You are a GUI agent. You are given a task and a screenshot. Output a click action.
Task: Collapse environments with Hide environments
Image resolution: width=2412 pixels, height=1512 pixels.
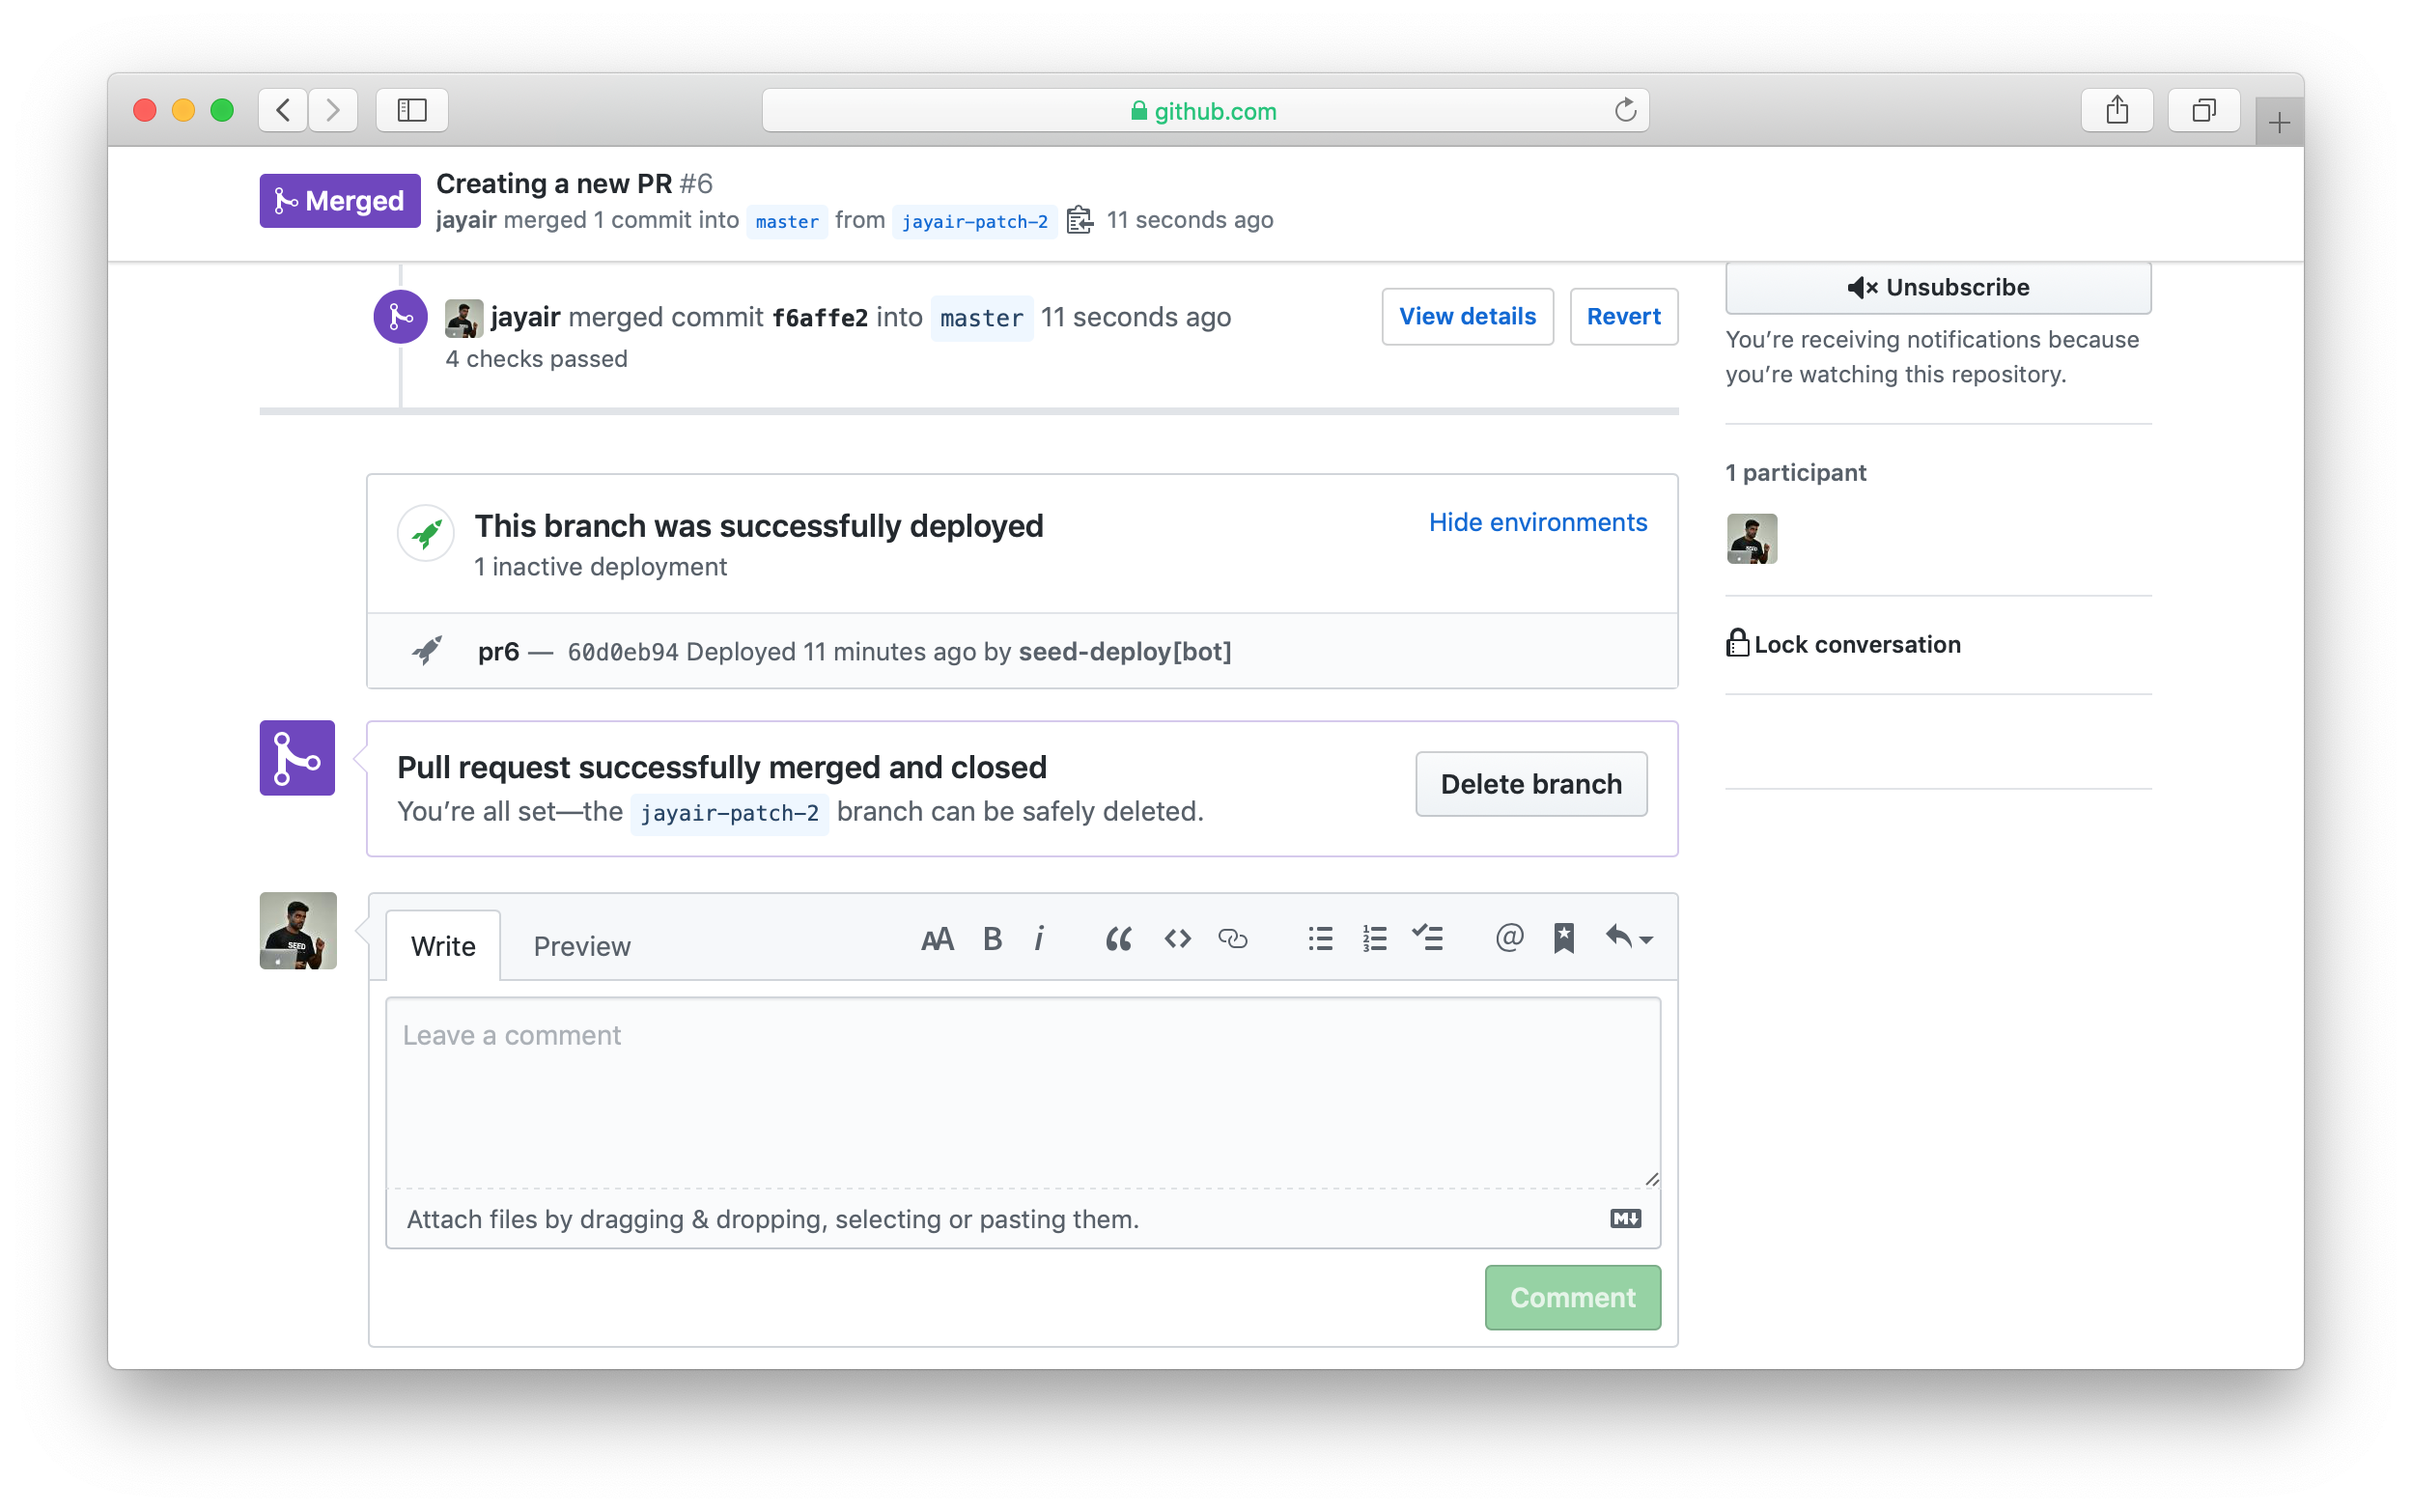click(1537, 521)
